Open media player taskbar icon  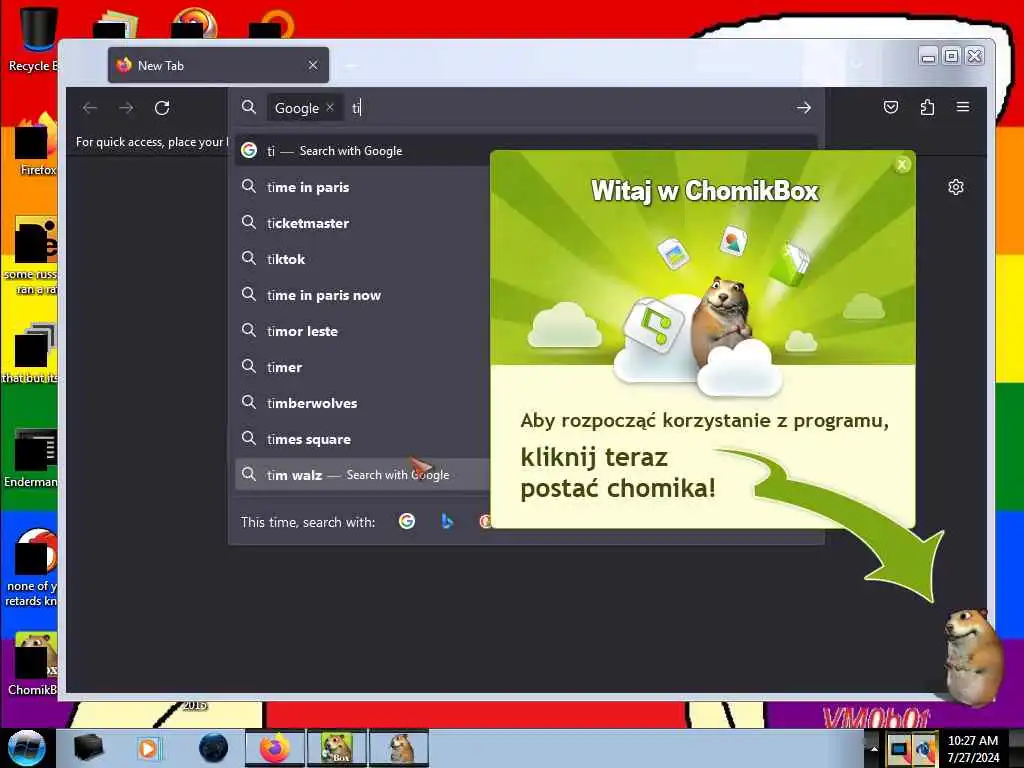(x=148, y=748)
